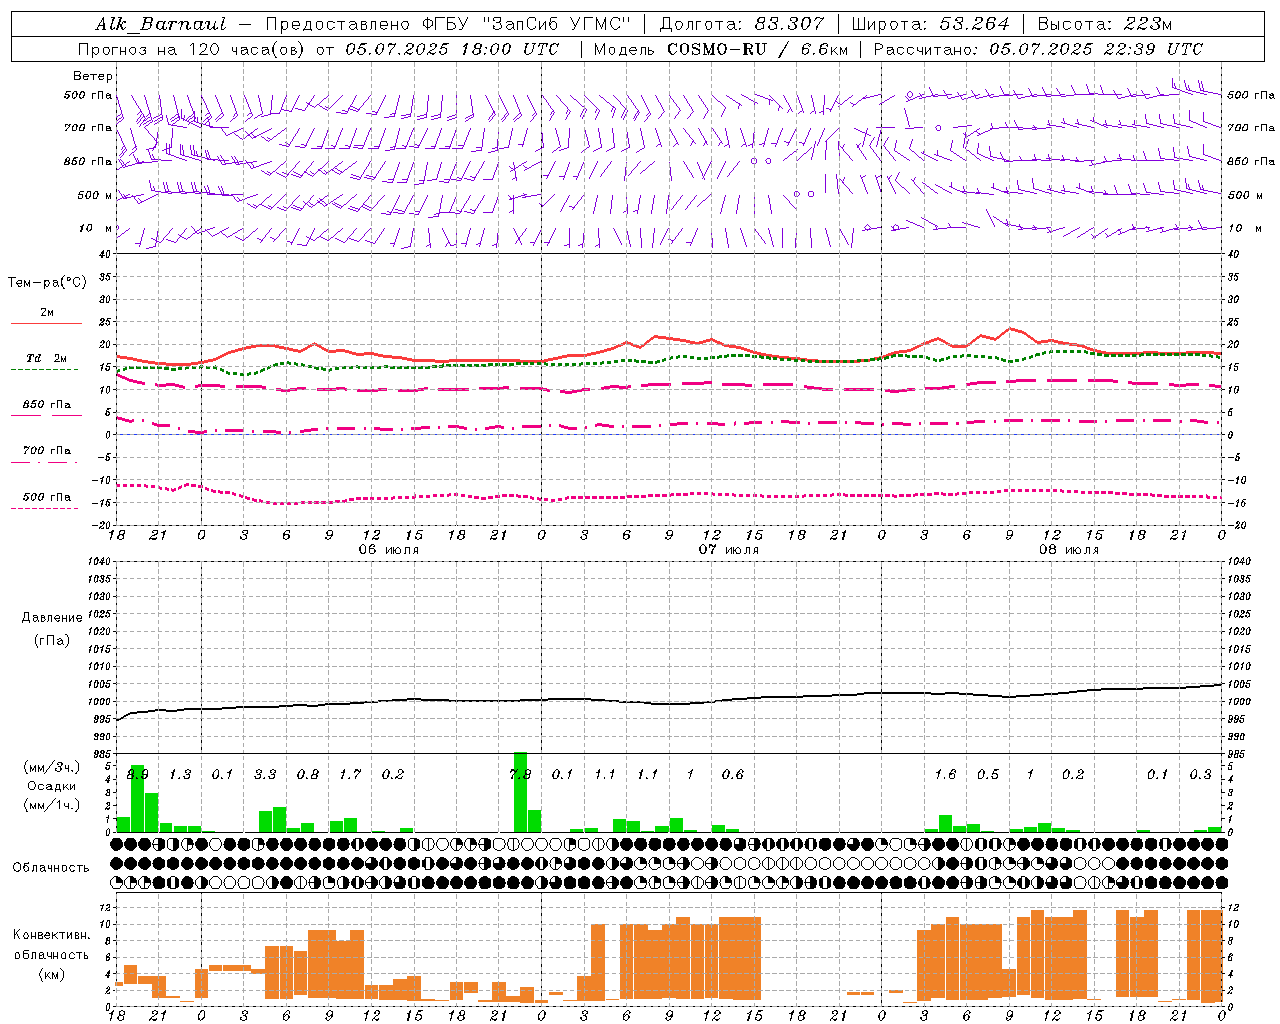This screenshot has width=1280, height=1024.
Task: Click the 0.8 precipitation total
Action: click(307, 774)
